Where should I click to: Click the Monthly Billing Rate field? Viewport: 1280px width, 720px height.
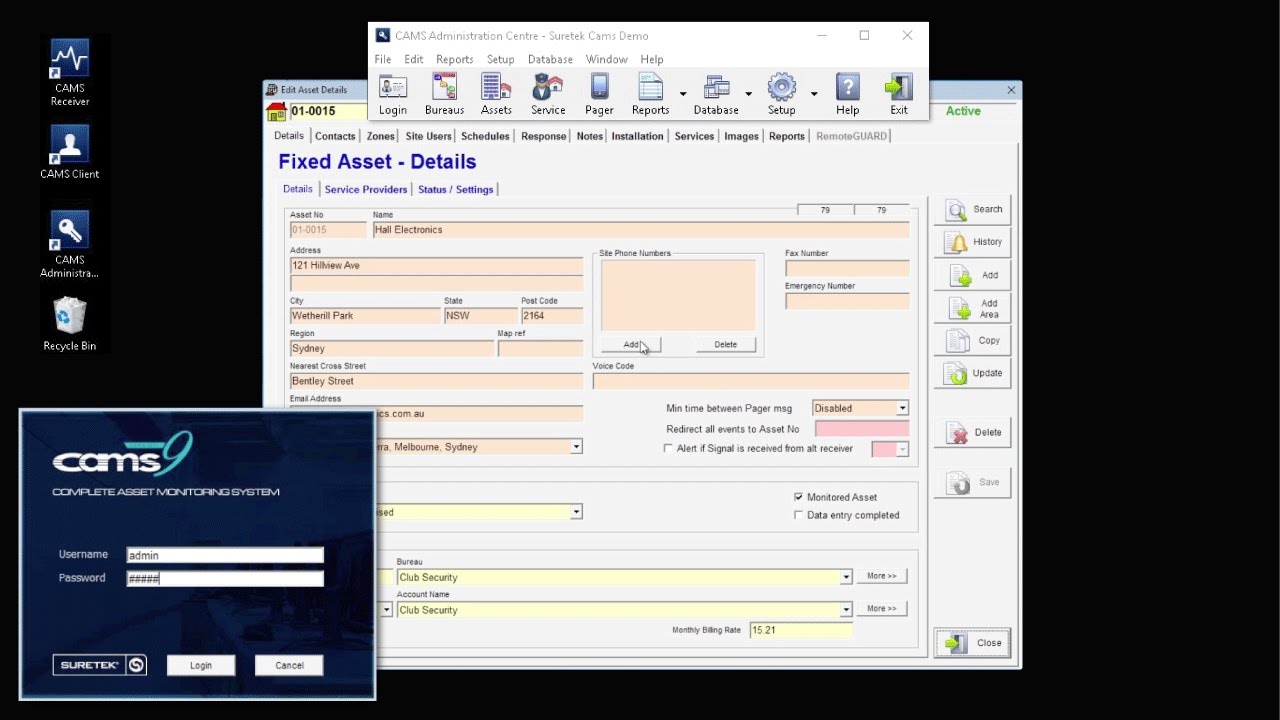click(801, 630)
